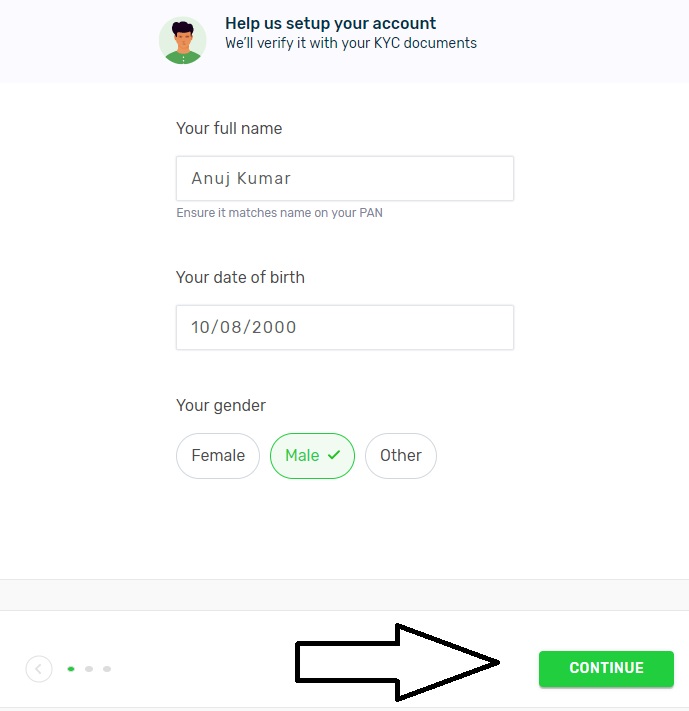Click the large black arrow pointing at Continue

tap(397, 662)
